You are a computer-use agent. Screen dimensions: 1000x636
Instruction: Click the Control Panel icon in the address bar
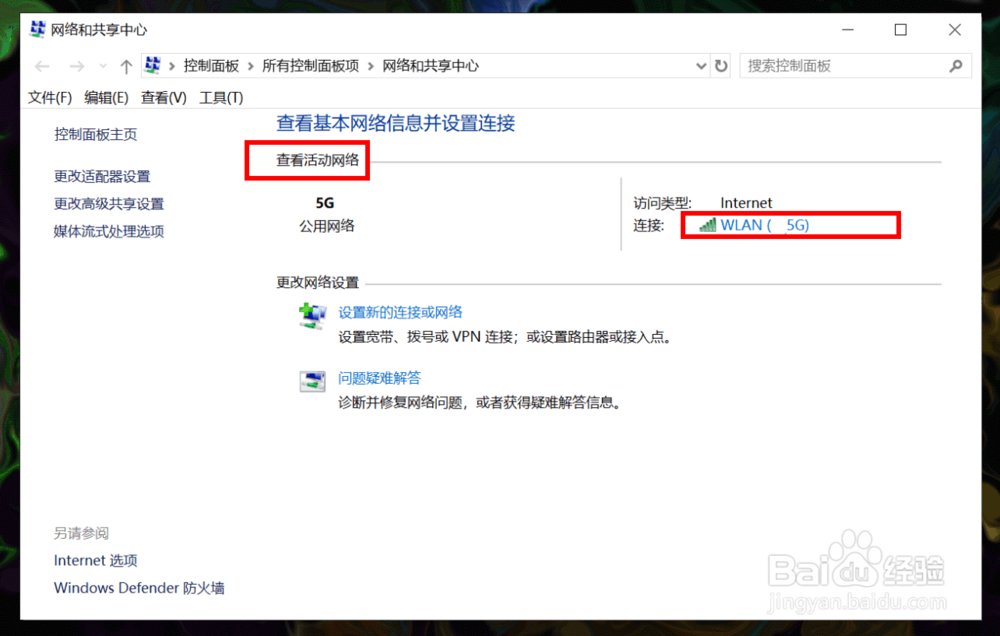[x=153, y=65]
